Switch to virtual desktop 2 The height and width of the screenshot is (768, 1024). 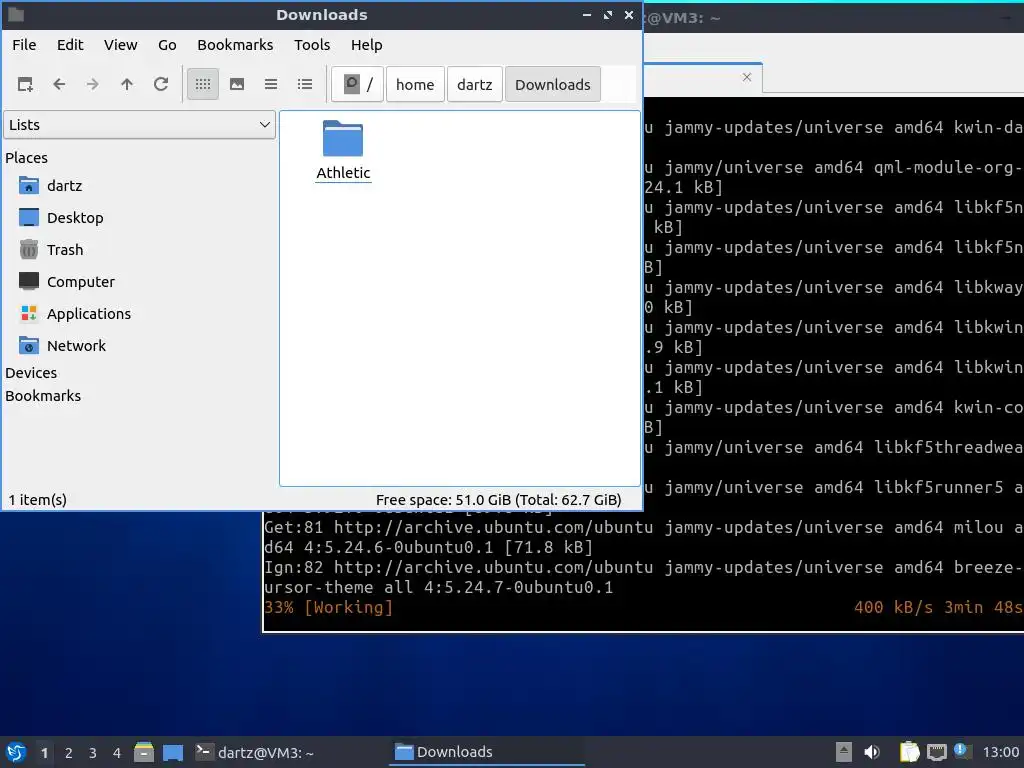point(69,753)
